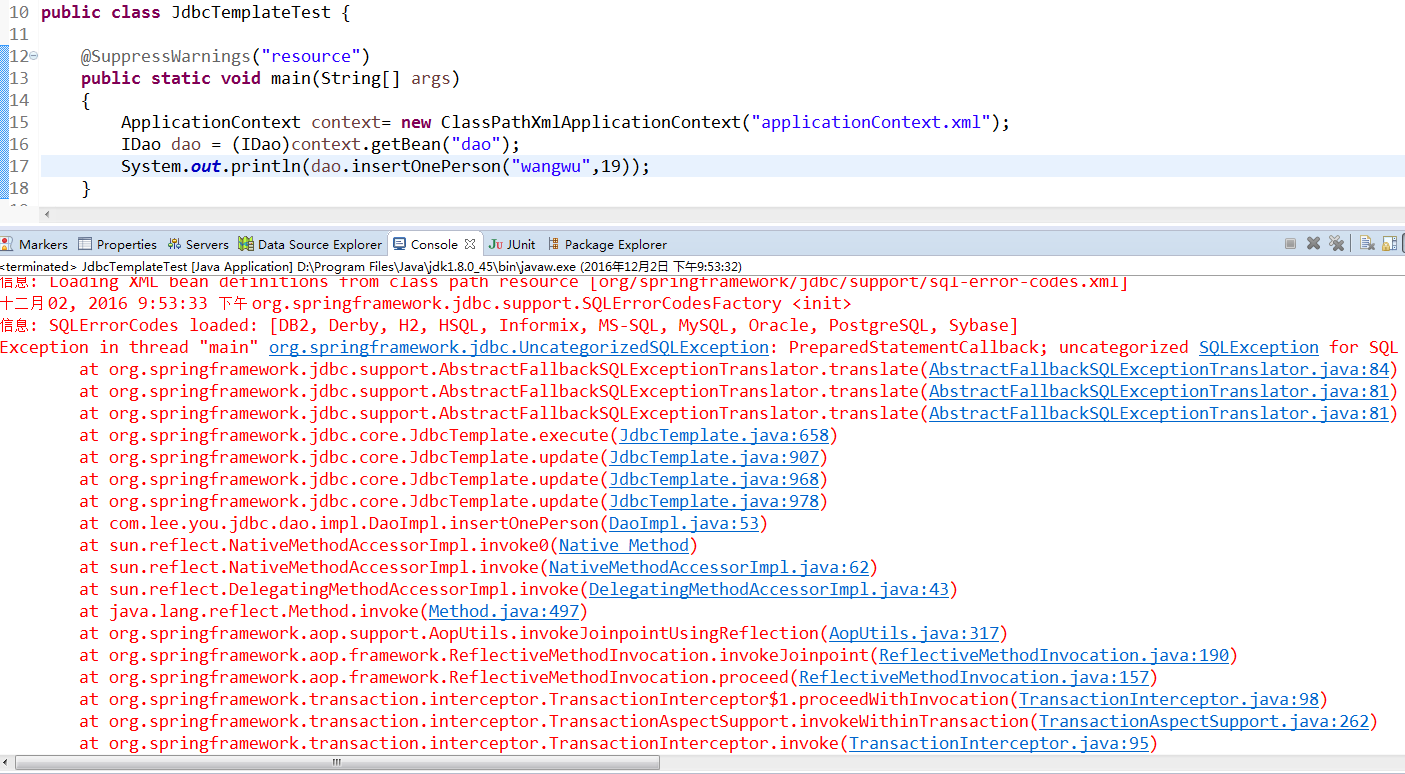Open the Native Method link

[x=624, y=545]
